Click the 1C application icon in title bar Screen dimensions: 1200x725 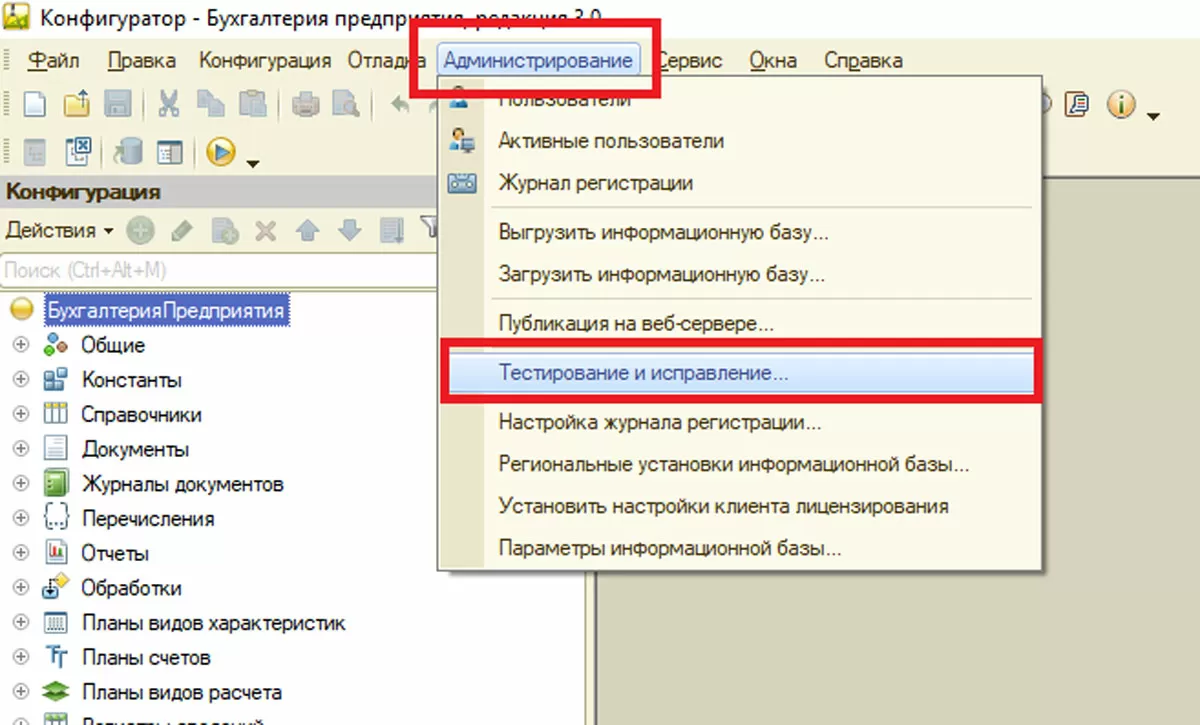point(18,15)
